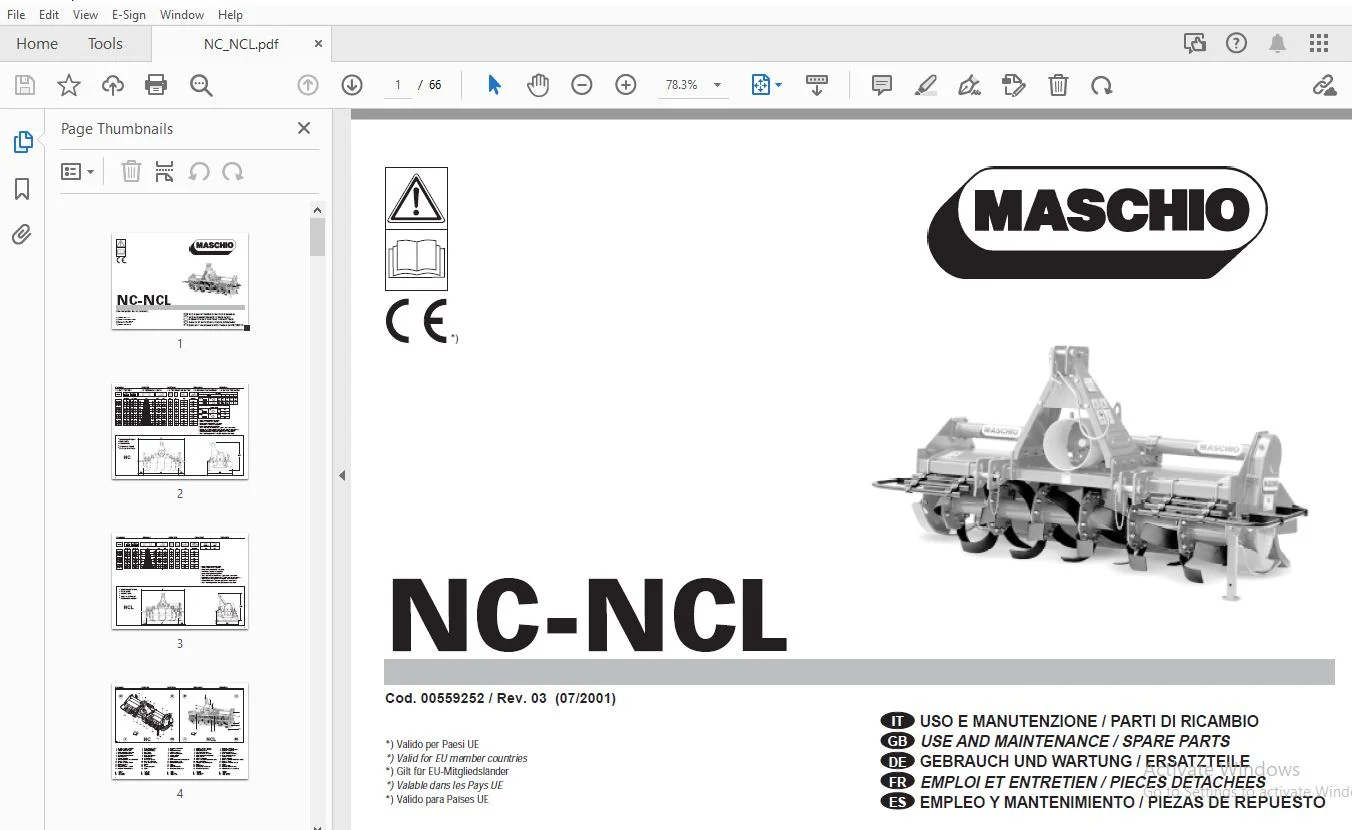Click the 'USE AND MAINTENANCE / SPARE PARTS' line
Screen dimensions: 1352x830
point(1075,741)
